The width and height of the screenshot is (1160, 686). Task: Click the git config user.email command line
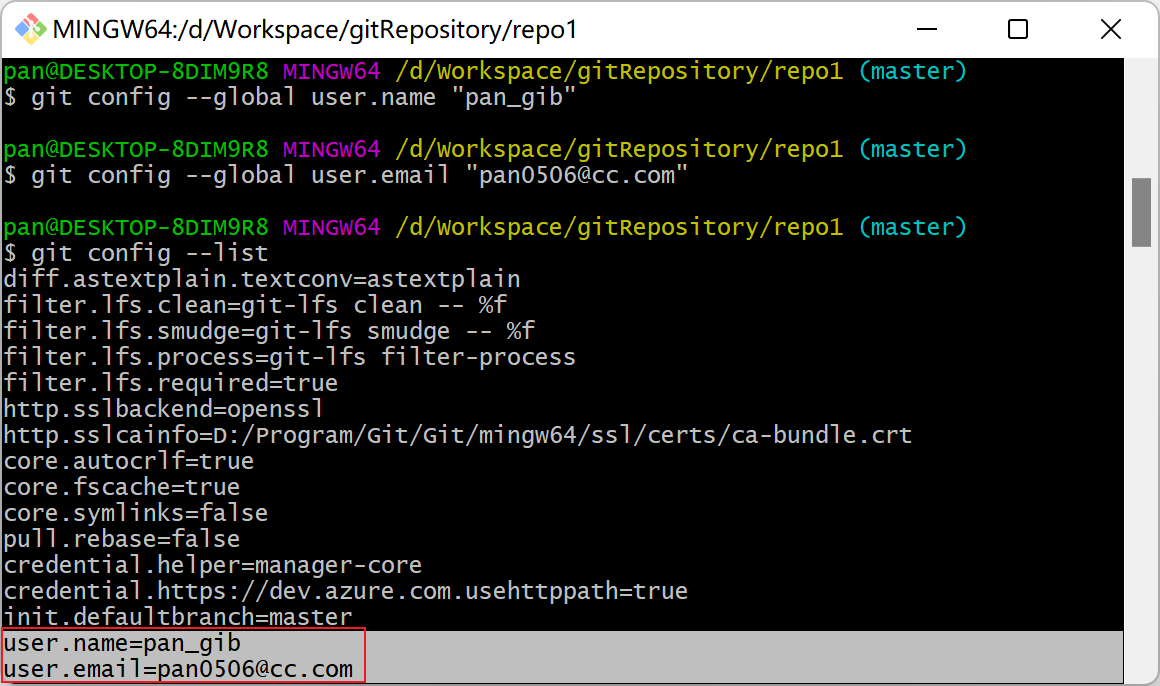point(360,175)
